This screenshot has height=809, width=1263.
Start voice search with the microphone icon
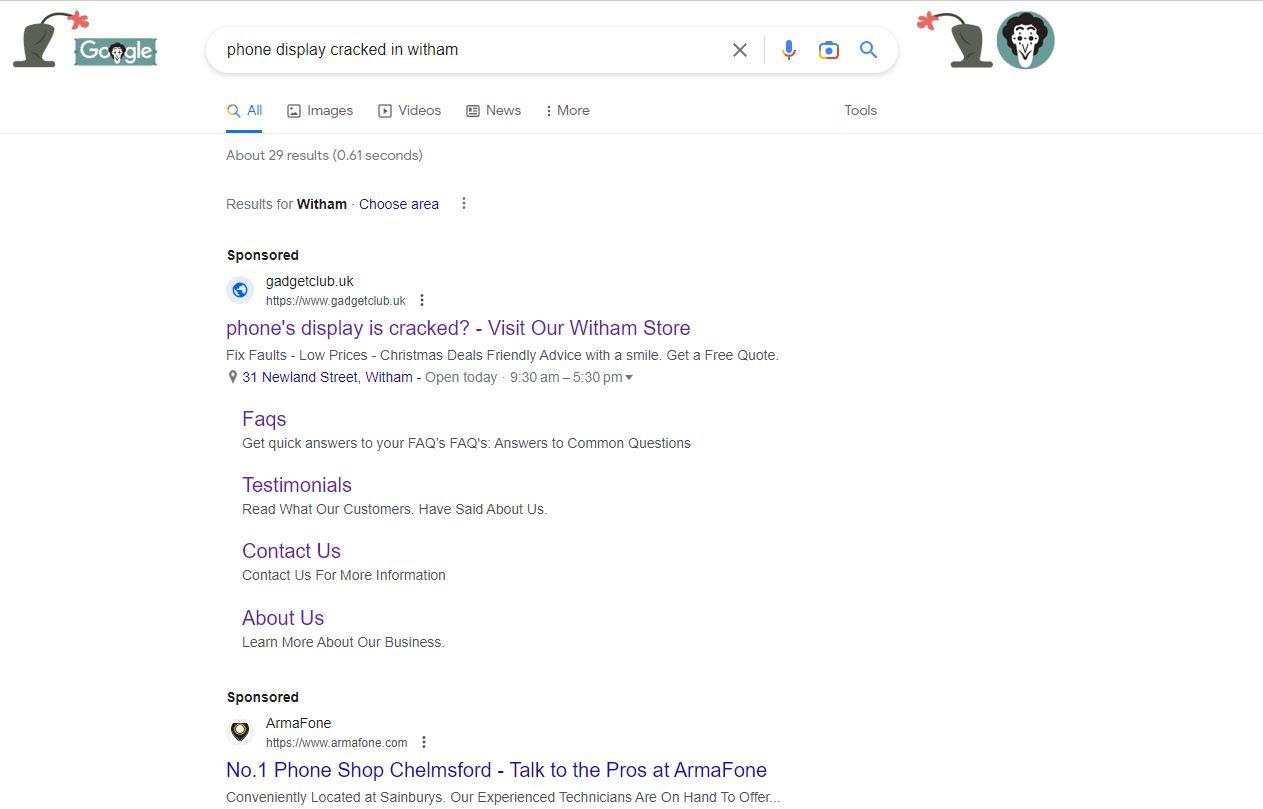789,50
